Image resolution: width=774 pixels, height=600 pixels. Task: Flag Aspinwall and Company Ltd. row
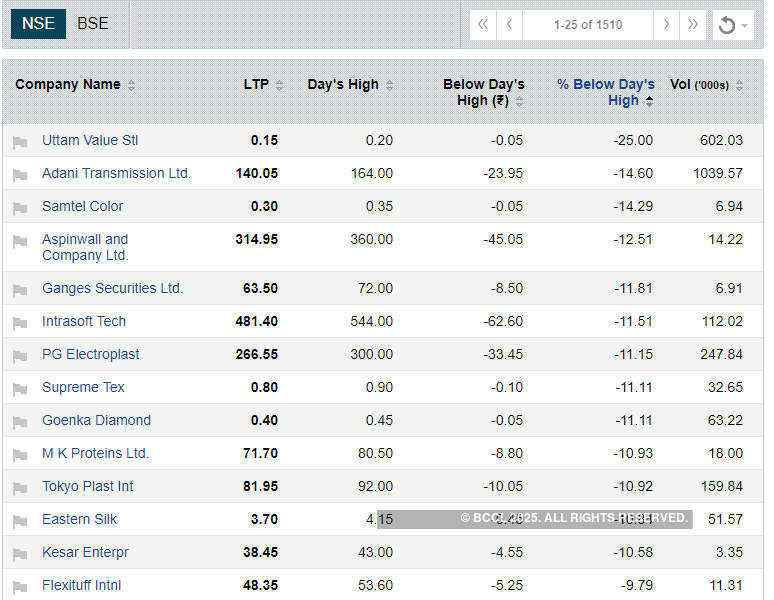[x=20, y=241]
